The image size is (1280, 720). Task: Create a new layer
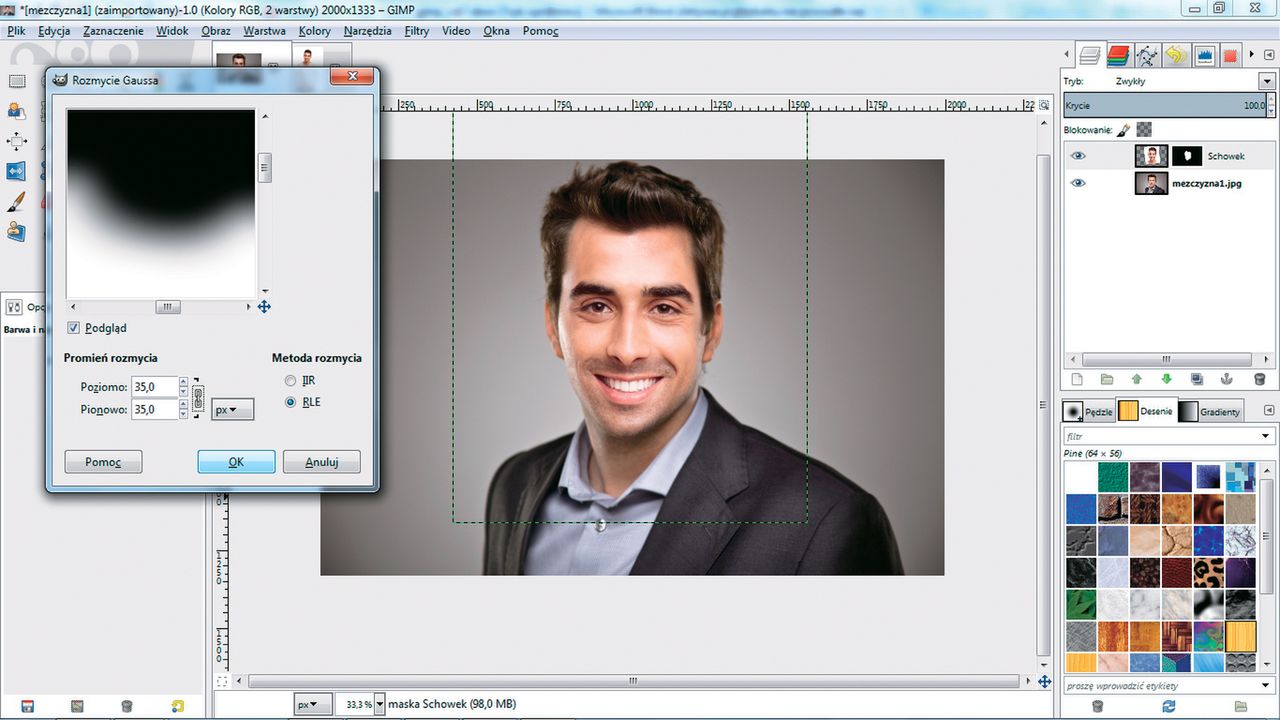(x=1077, y=380)
